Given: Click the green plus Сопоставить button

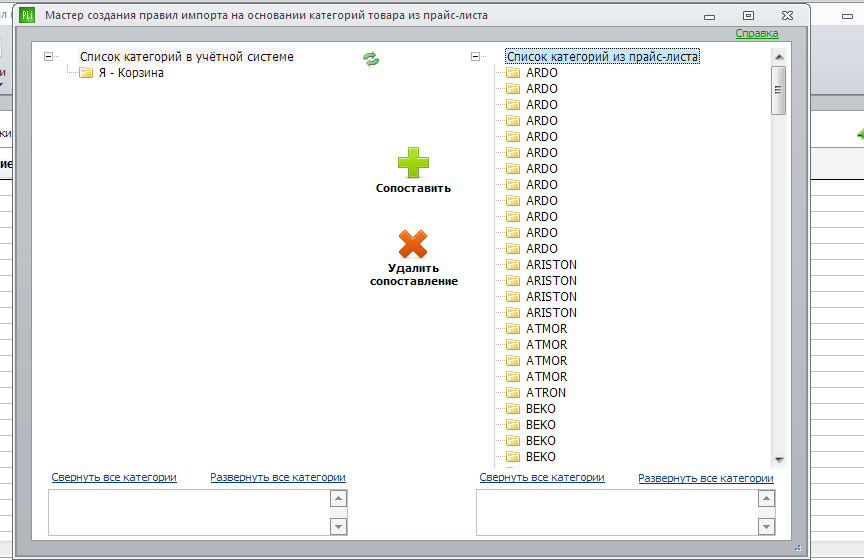Looking at the screenshot, I should click(413, 170).
